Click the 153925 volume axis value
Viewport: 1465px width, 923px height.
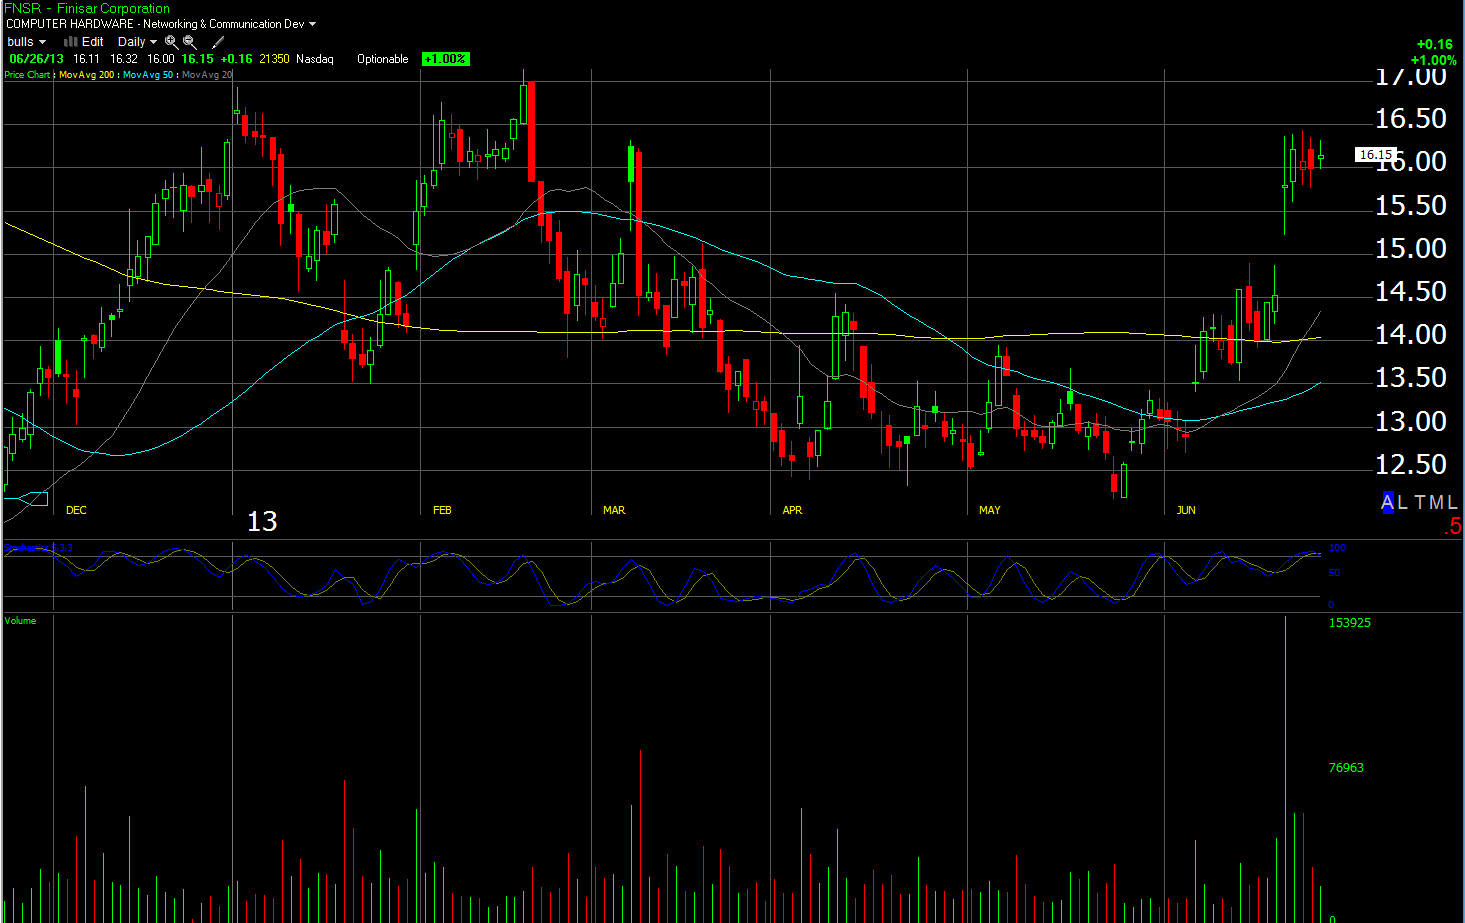tap(1349, 622)
